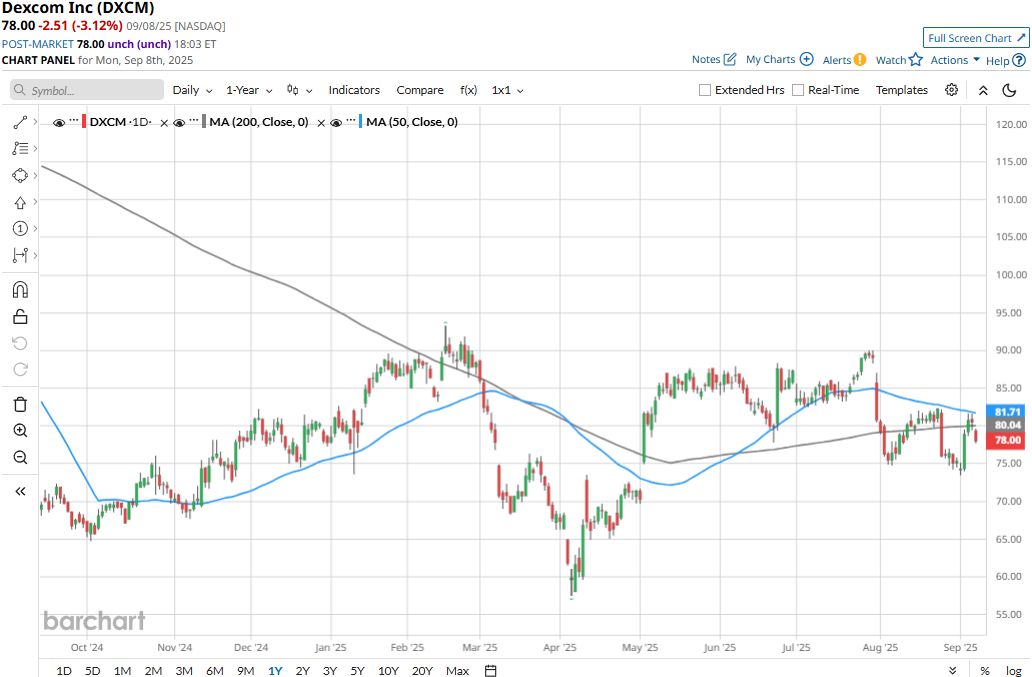Open the f(x) expressions menu
The height and width of the screenshot is (677, 1032).
(468, 90)
